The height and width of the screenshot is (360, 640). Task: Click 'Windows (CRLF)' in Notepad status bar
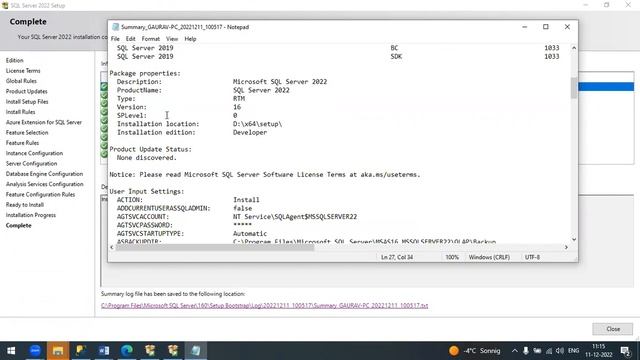click(x=489, y=257)
